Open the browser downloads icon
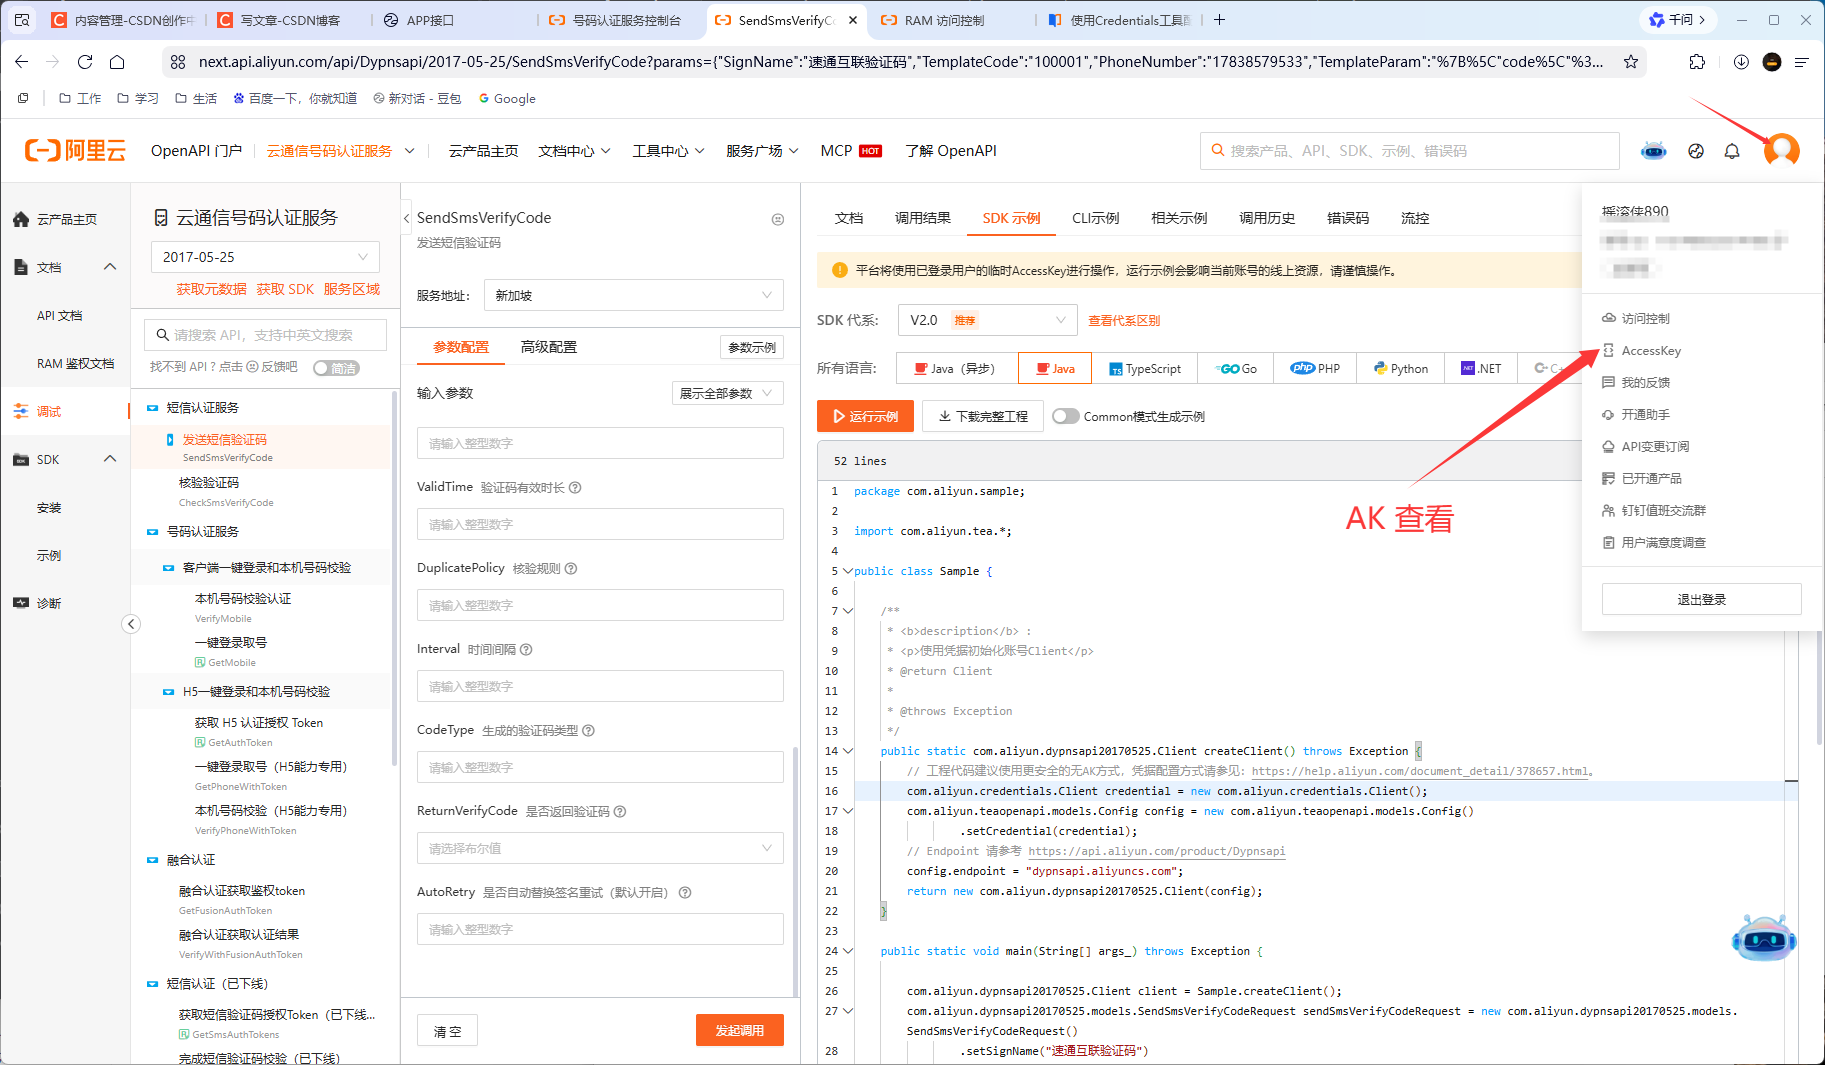The image size is (1825, 1065). pyautogui.click(x=1741, y=62)
